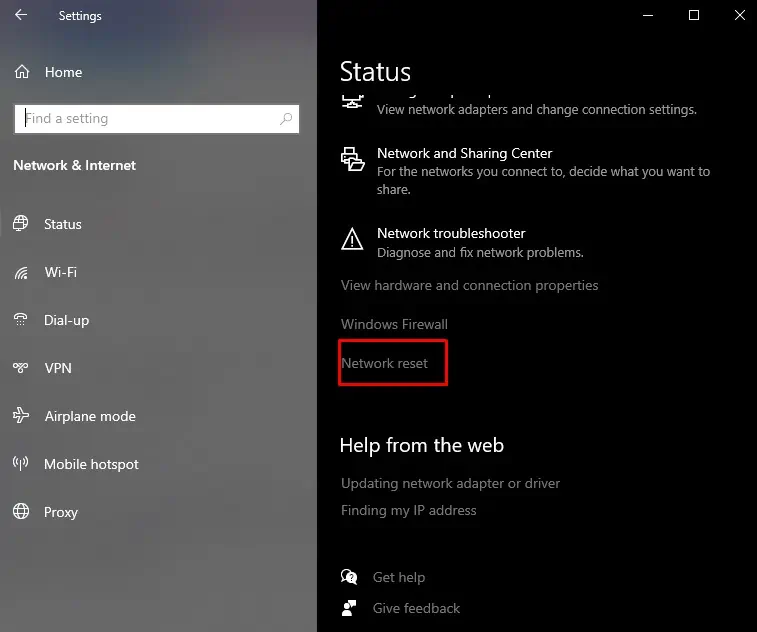The width and height of the screenshot is (757, 632).
Task: Select the Airplane mode plane icon
Action: (x=21, y=415)
